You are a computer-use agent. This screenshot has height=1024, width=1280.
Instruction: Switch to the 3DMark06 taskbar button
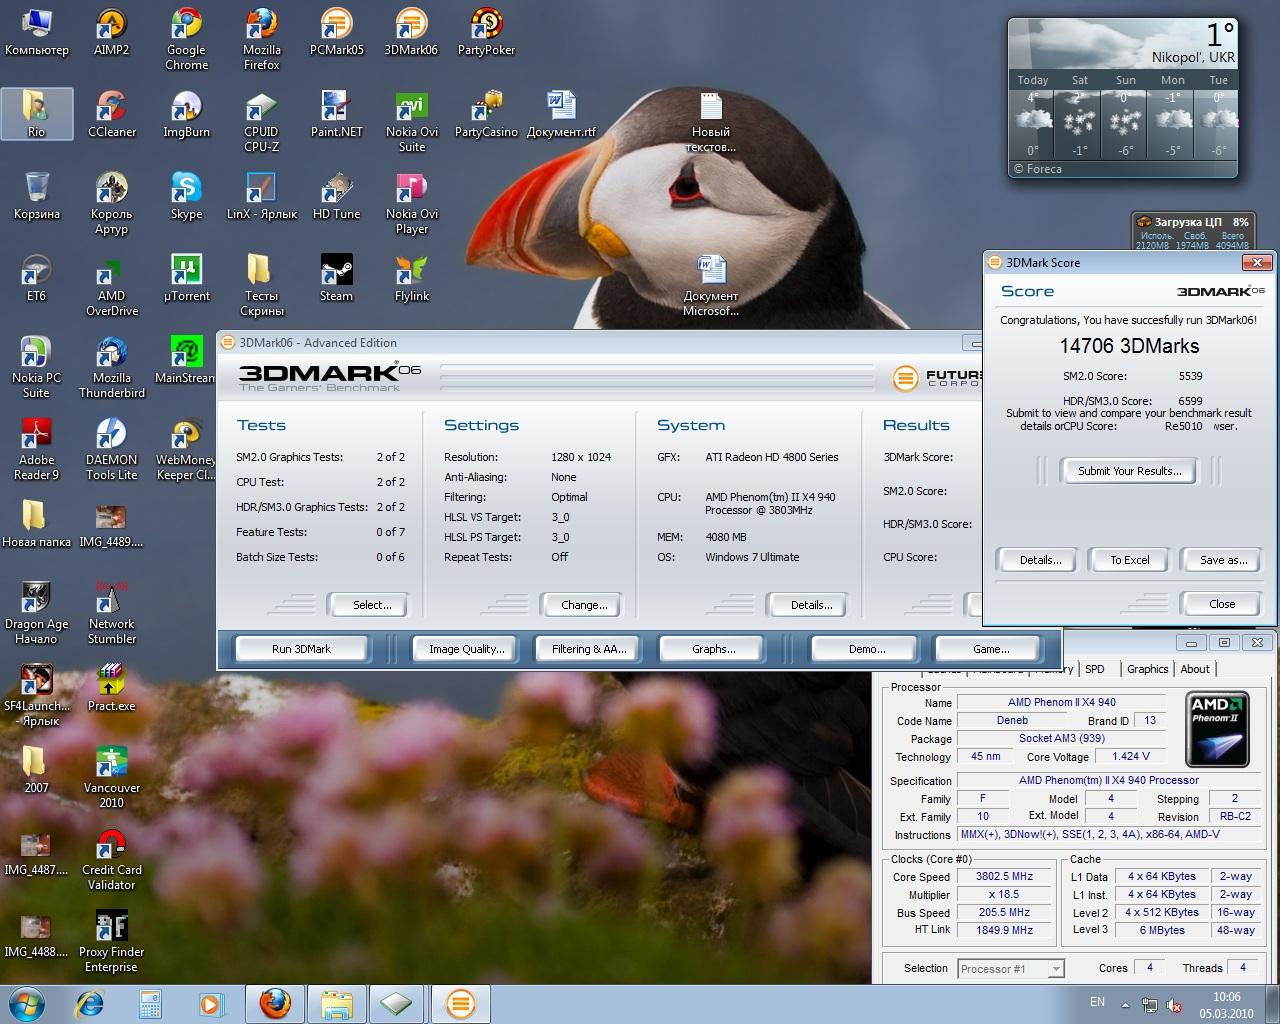[460, 1003]
